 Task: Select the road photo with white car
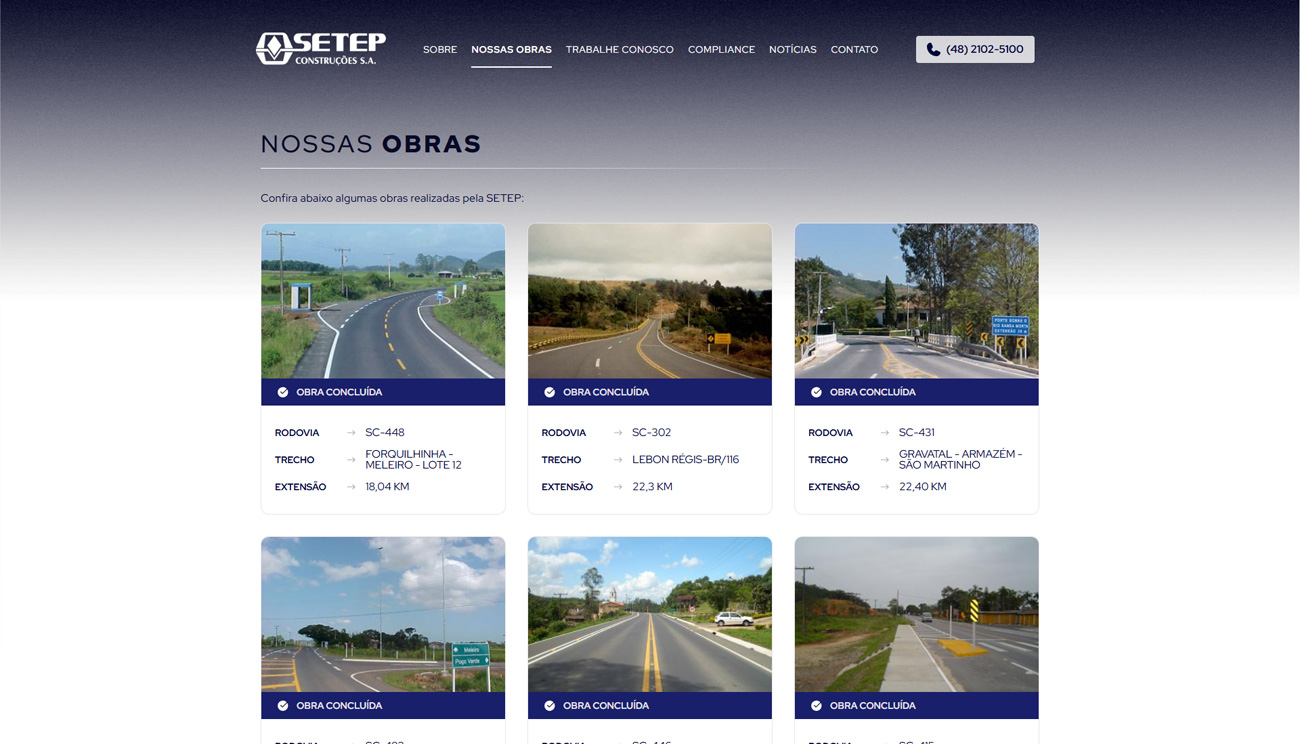point(649,614)
